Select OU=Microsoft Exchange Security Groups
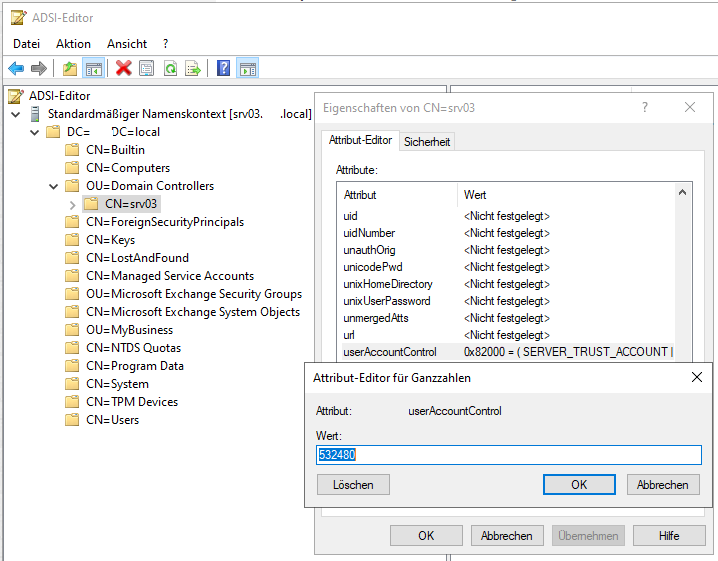Image resolution: width=718 pixels, height=561 pixels. (193, 294)
